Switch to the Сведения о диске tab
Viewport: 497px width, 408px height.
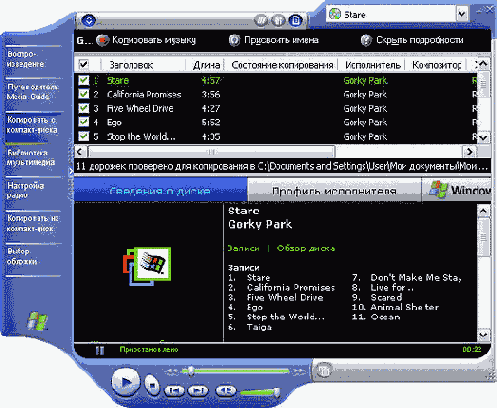point(160,190)
